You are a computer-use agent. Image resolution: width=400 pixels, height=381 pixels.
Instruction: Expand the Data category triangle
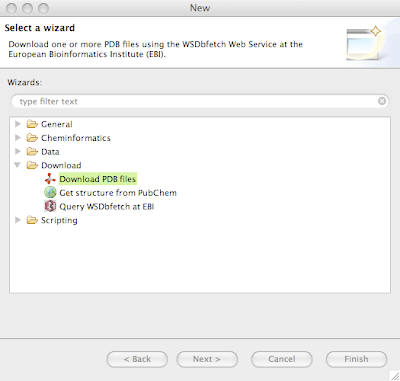click(18, 151)
